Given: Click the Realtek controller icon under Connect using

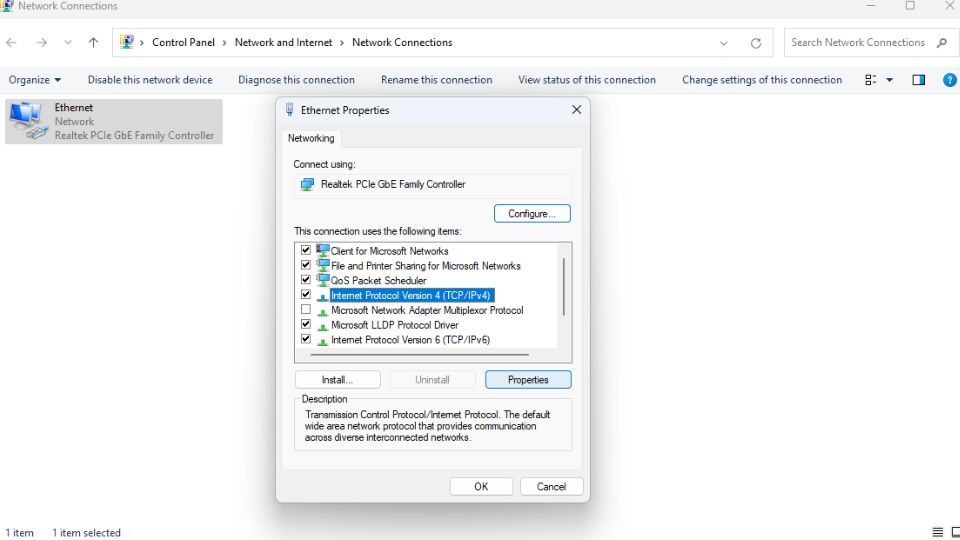Looking at the screenshot, I should coord(307,184).
